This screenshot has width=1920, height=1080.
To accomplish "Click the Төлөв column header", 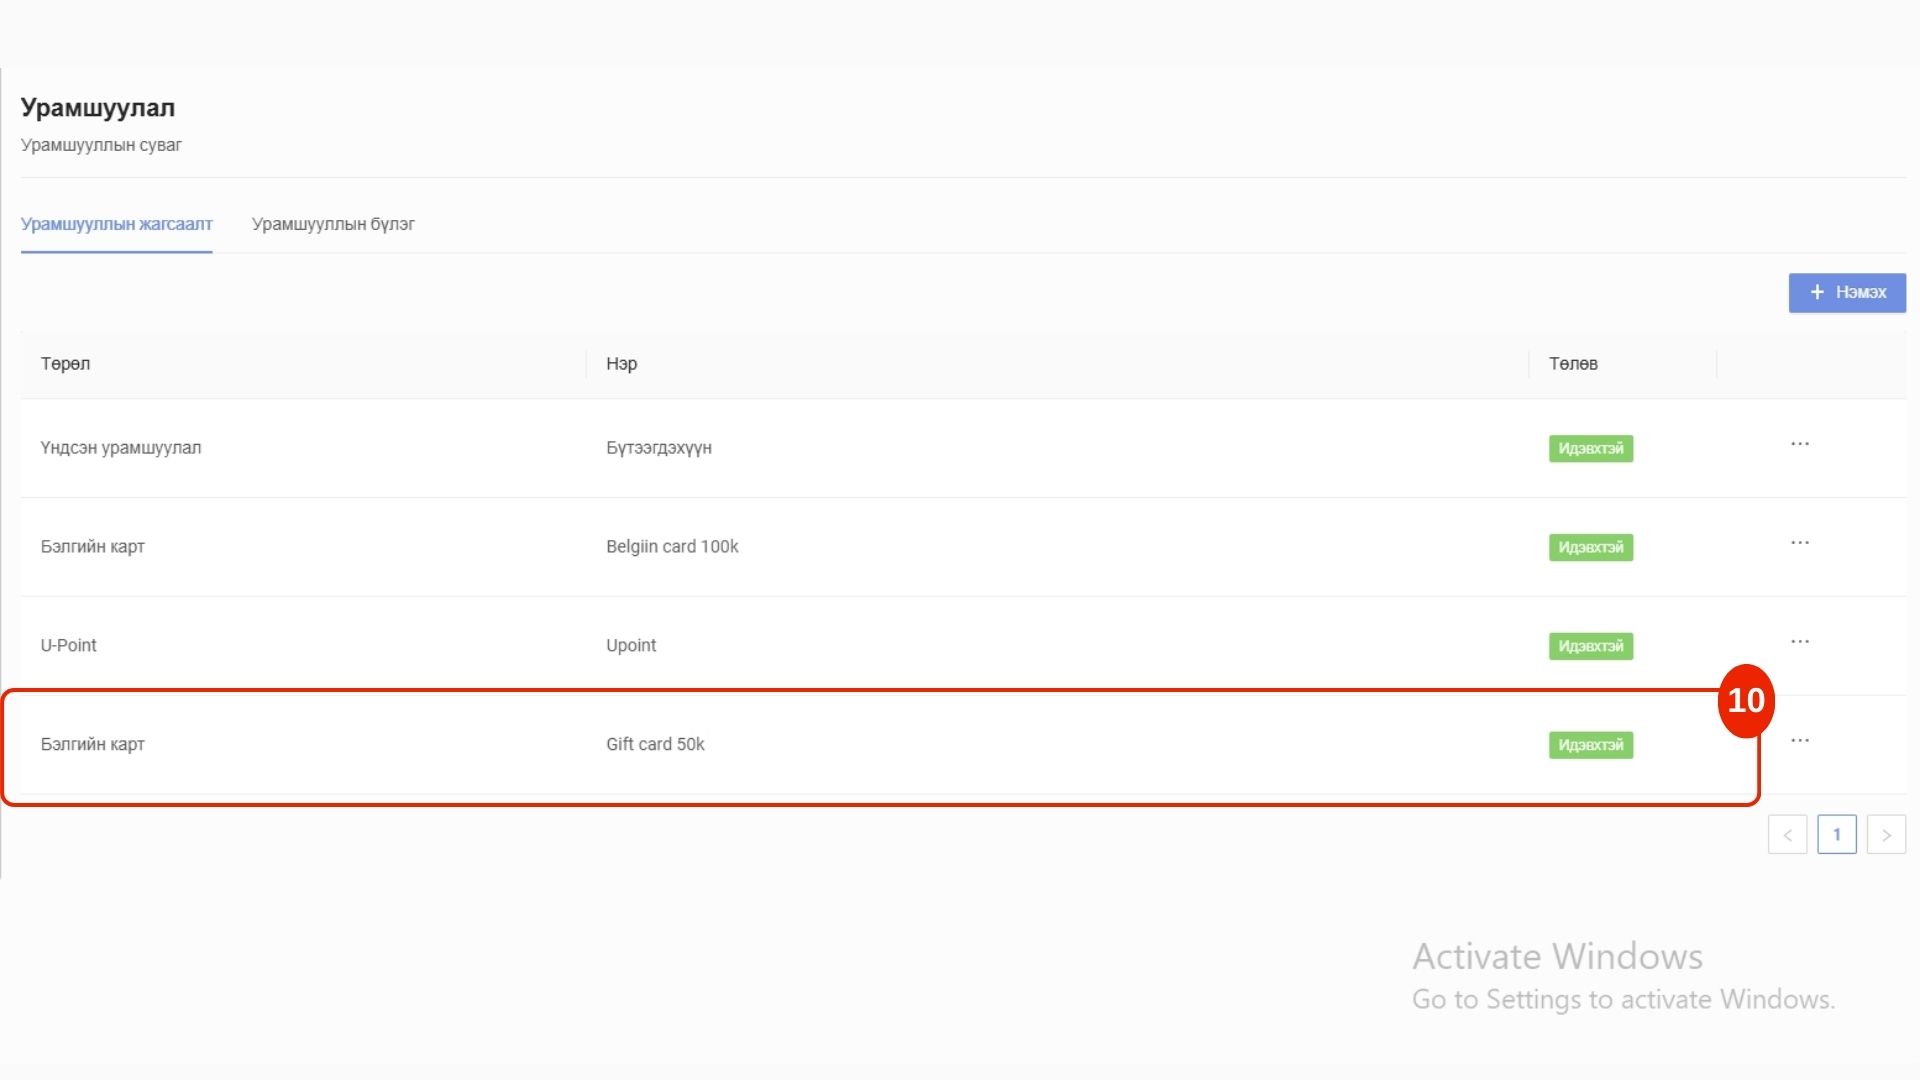I will [1573, 364].
